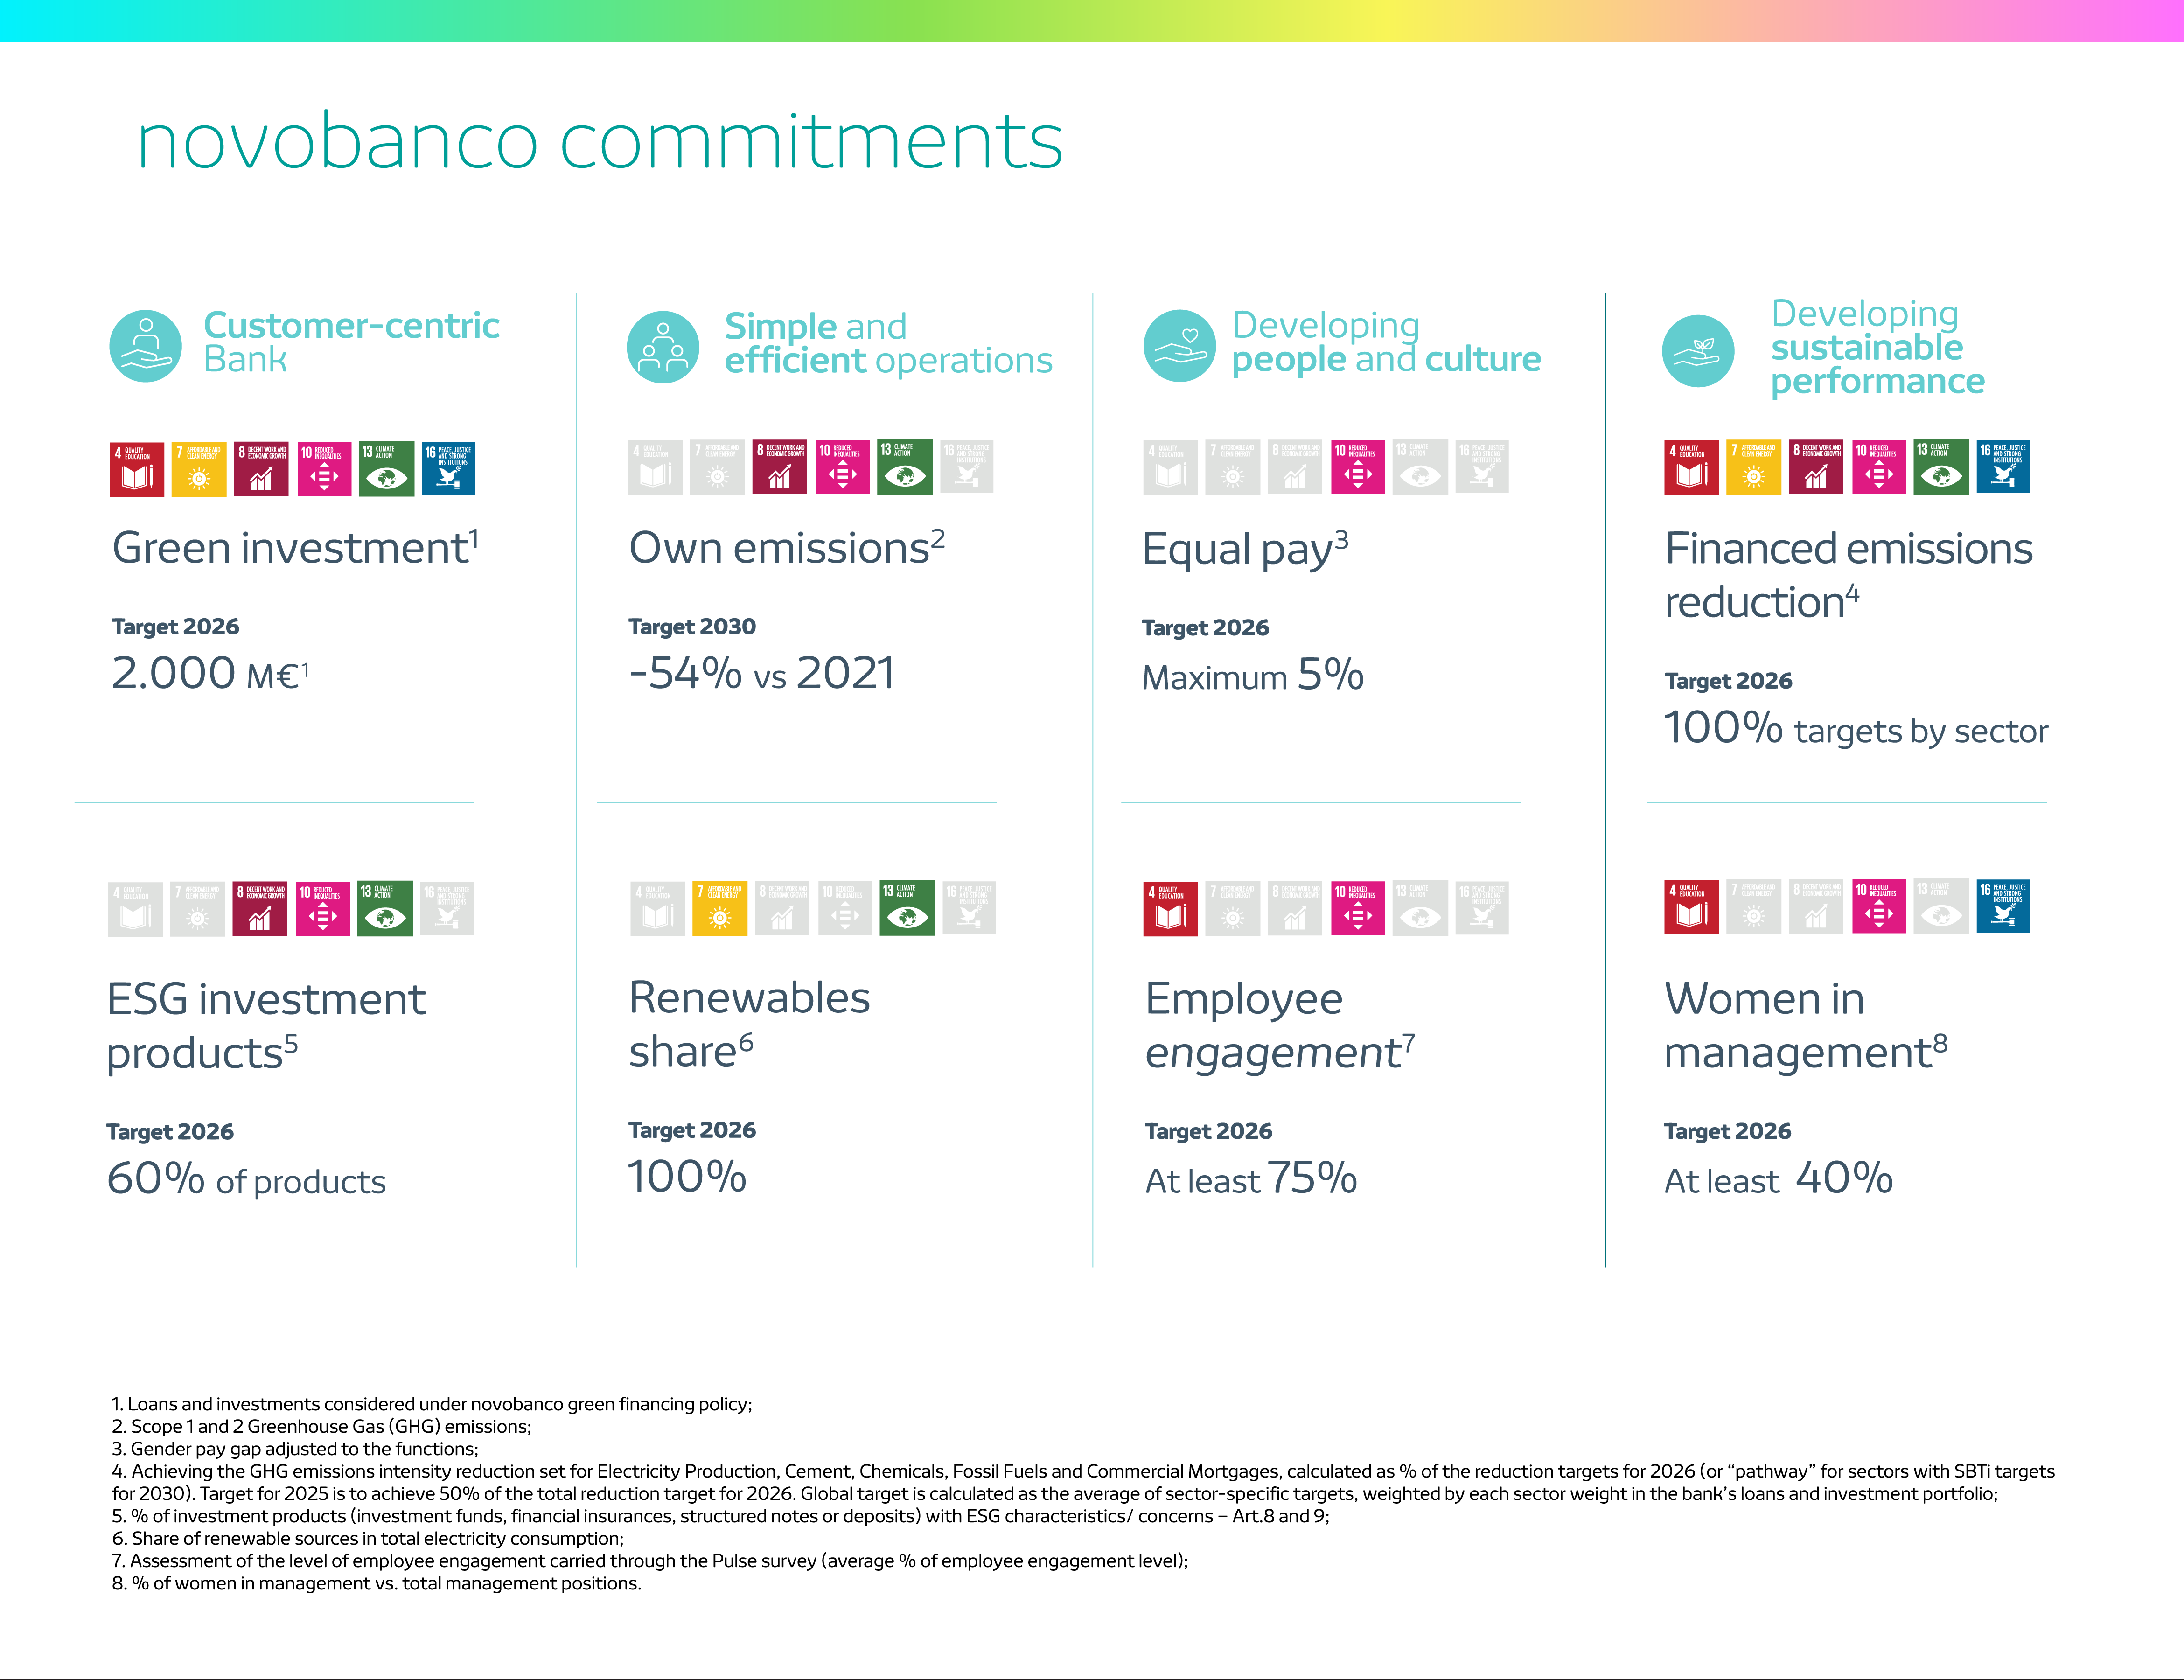Click SDG 10 Reduced Inequalities icon above Green investment
Screen dimensions: 2184x1680
[x=324, y=469]
